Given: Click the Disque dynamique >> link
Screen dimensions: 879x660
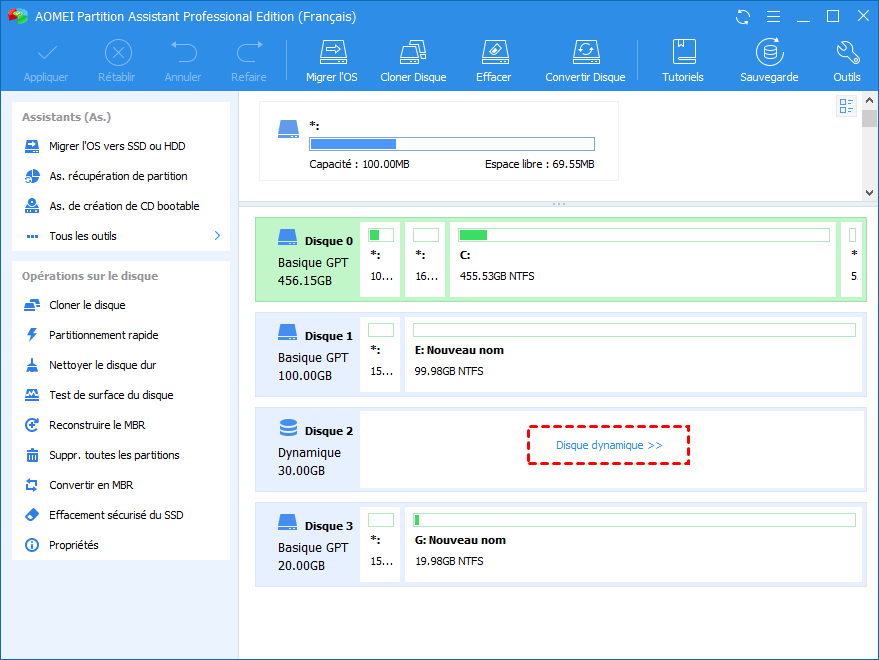Looking at the screenshot, I should (609, 445).
